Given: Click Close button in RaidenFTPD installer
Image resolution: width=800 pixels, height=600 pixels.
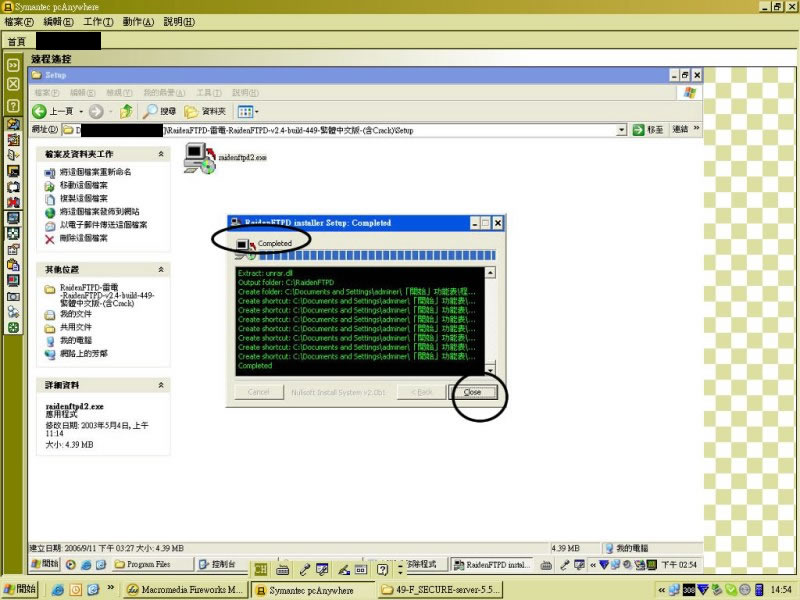Looking at the screenshot, I should (473, 392).
